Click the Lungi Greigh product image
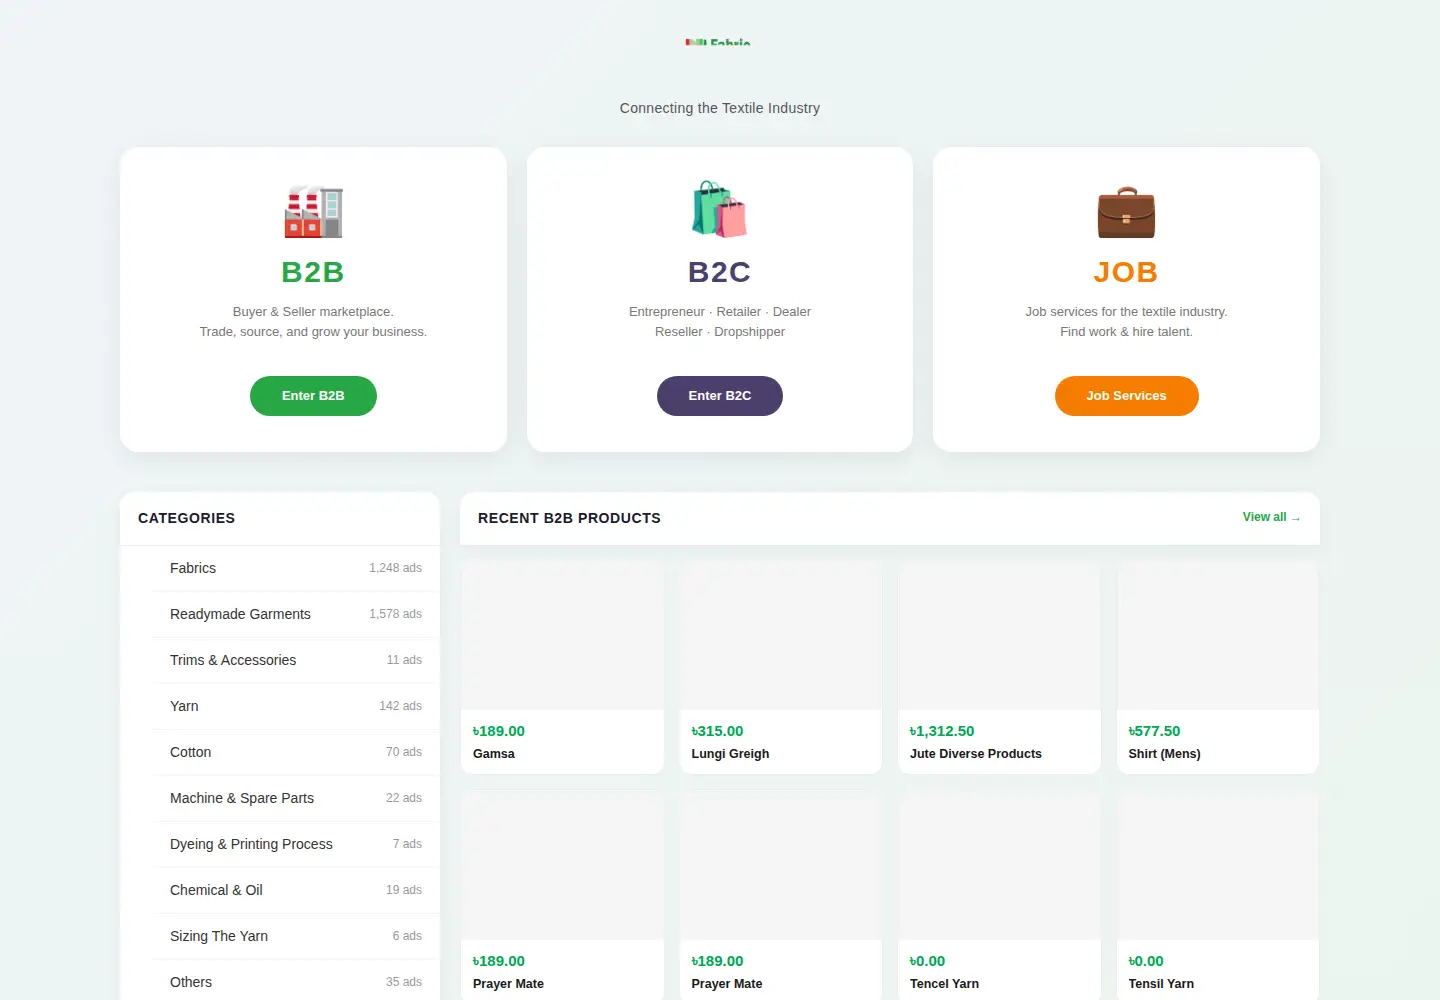Screen dimensions: 1440x1000 [781, 636]
